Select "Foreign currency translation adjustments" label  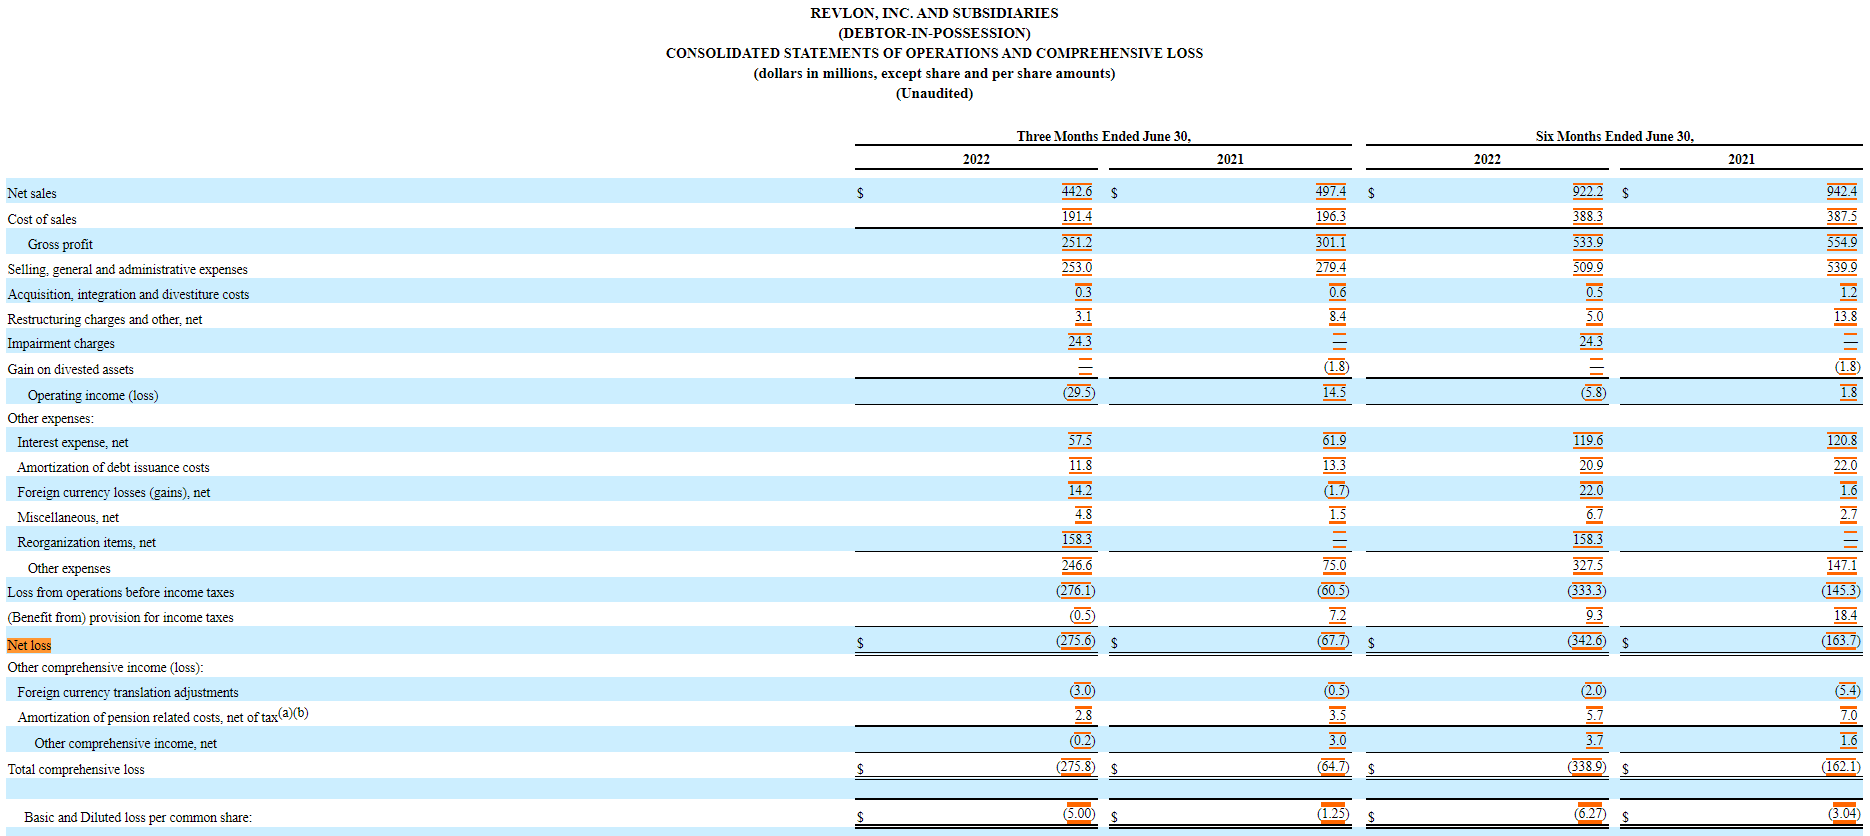coord(128,692)
